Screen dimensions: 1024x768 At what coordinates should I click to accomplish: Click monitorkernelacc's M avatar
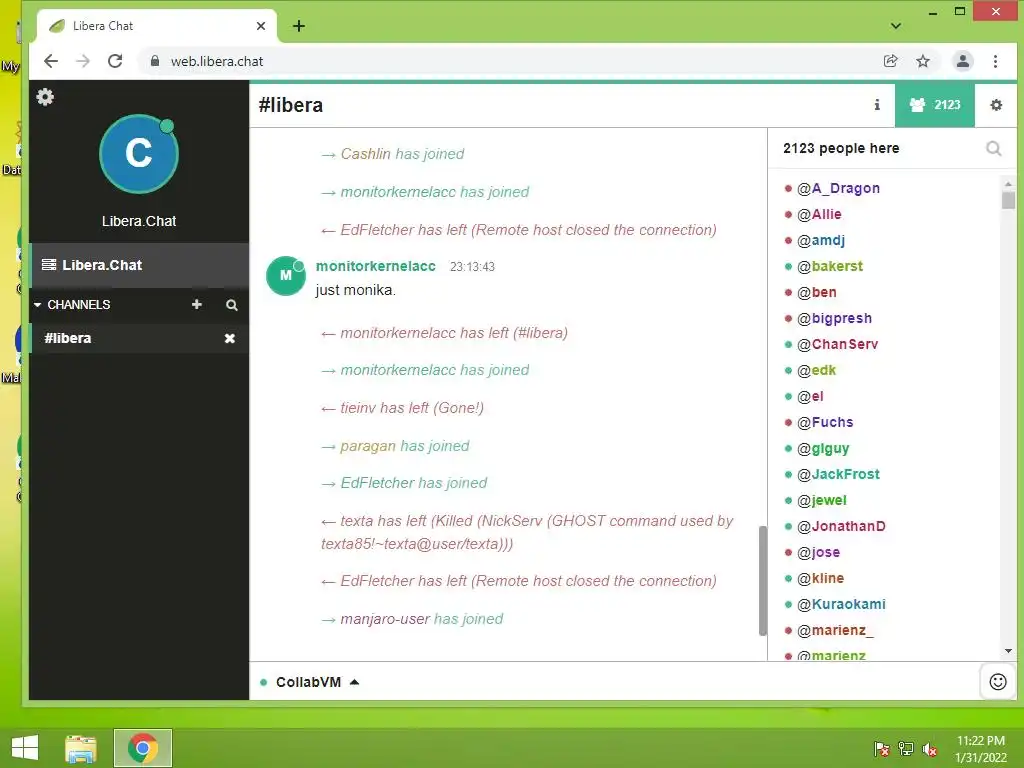(x=285, y=276)
